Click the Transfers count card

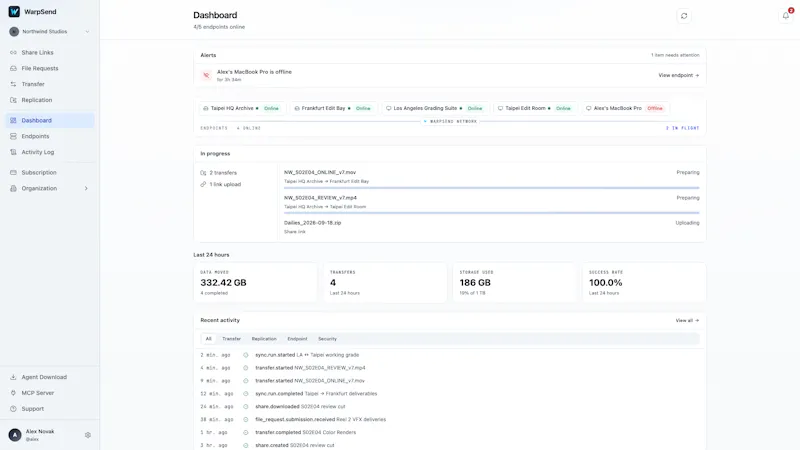[x=385, y=283]
